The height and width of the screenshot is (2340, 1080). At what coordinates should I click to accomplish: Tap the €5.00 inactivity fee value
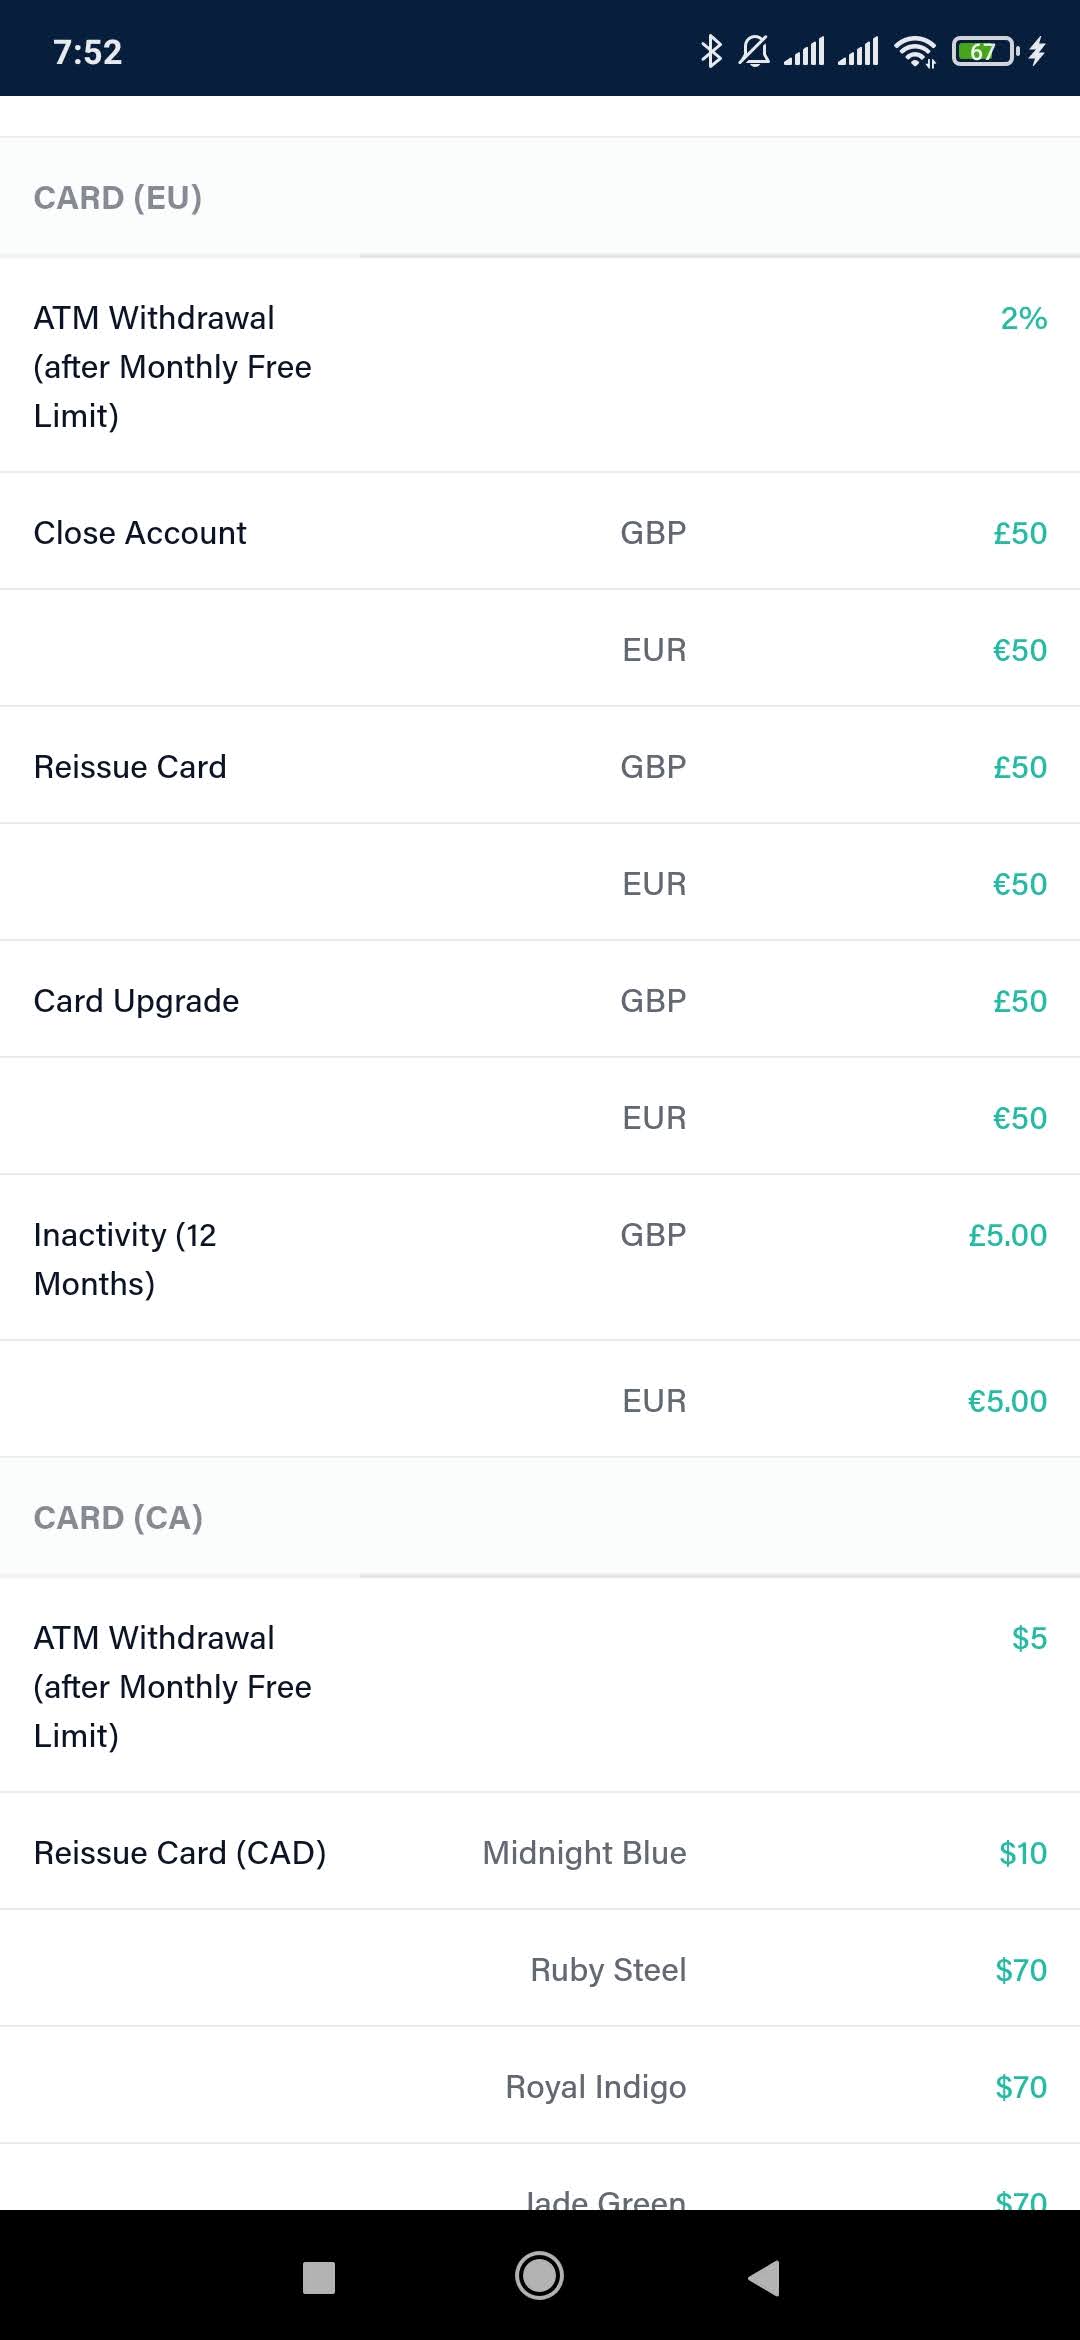1007,1401
